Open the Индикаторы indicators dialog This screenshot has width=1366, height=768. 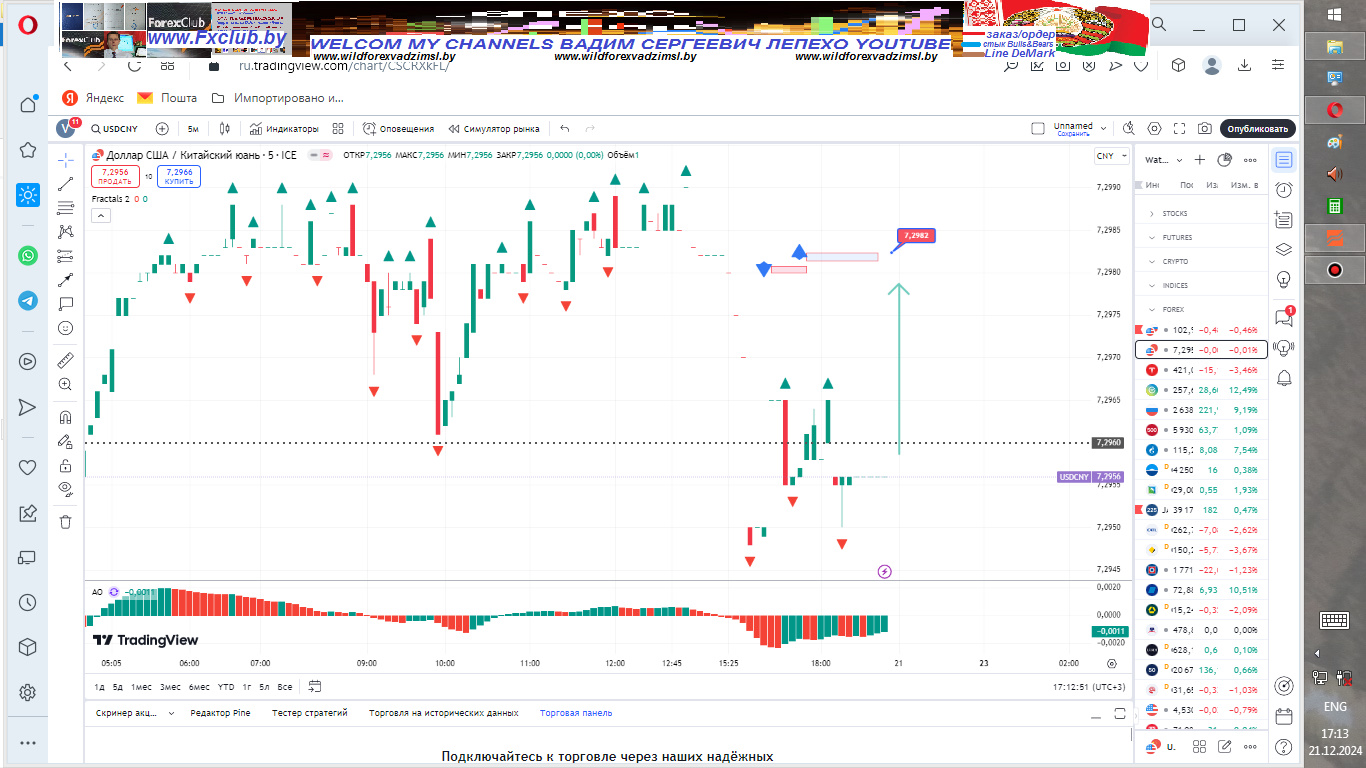(284, 129)
